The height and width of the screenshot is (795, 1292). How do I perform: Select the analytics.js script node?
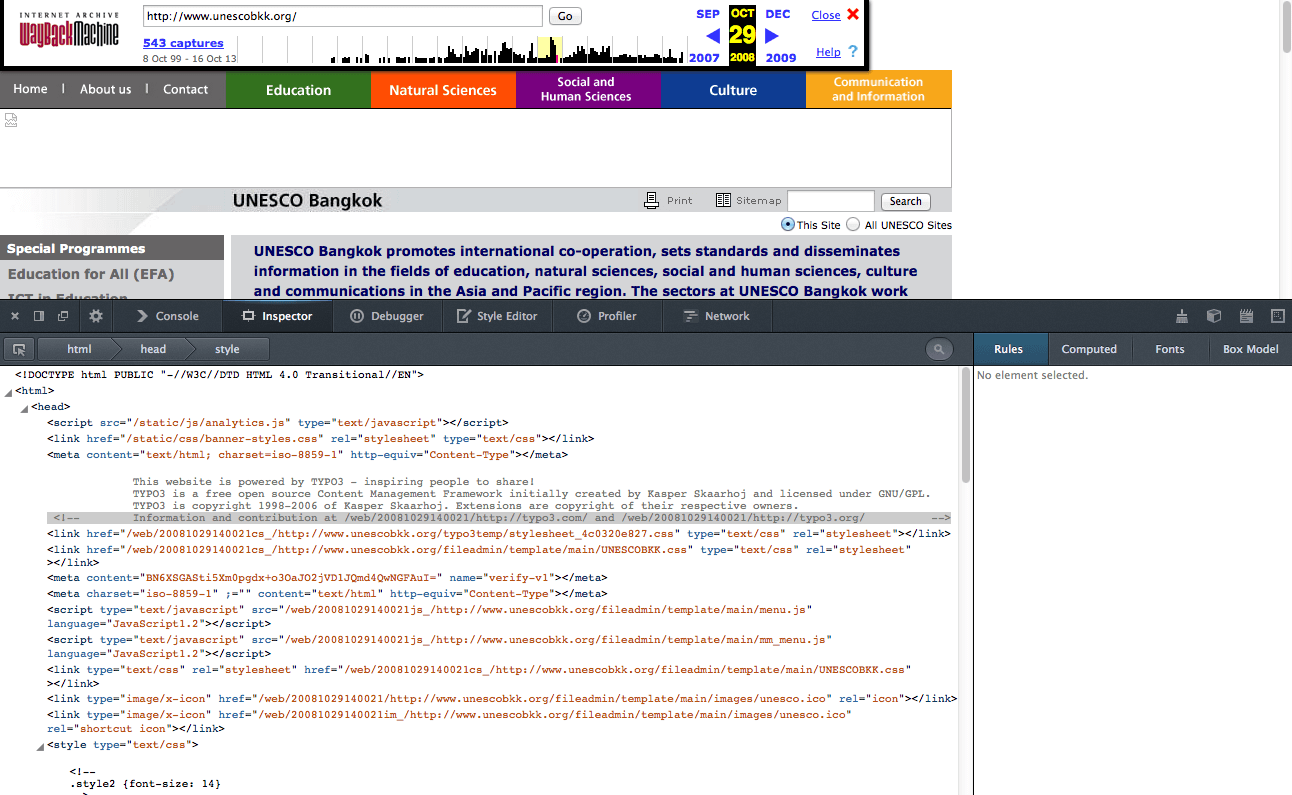tap(277, 423)
